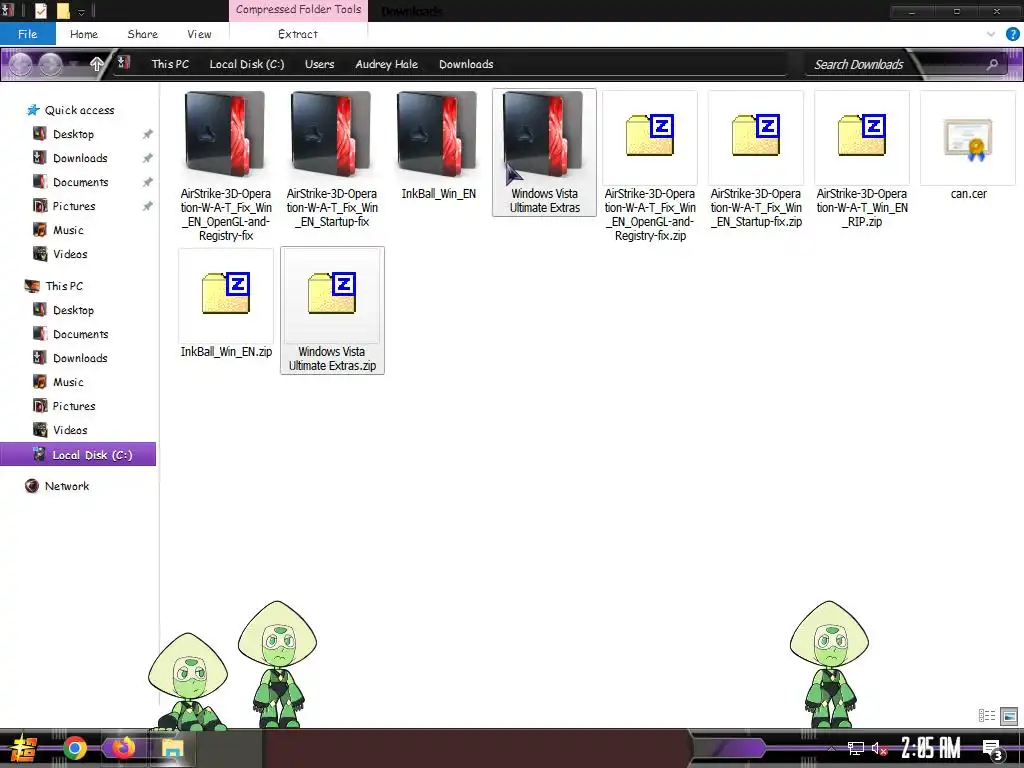Click This PC in the address bar
The image size is (1024, 768).
170,64
